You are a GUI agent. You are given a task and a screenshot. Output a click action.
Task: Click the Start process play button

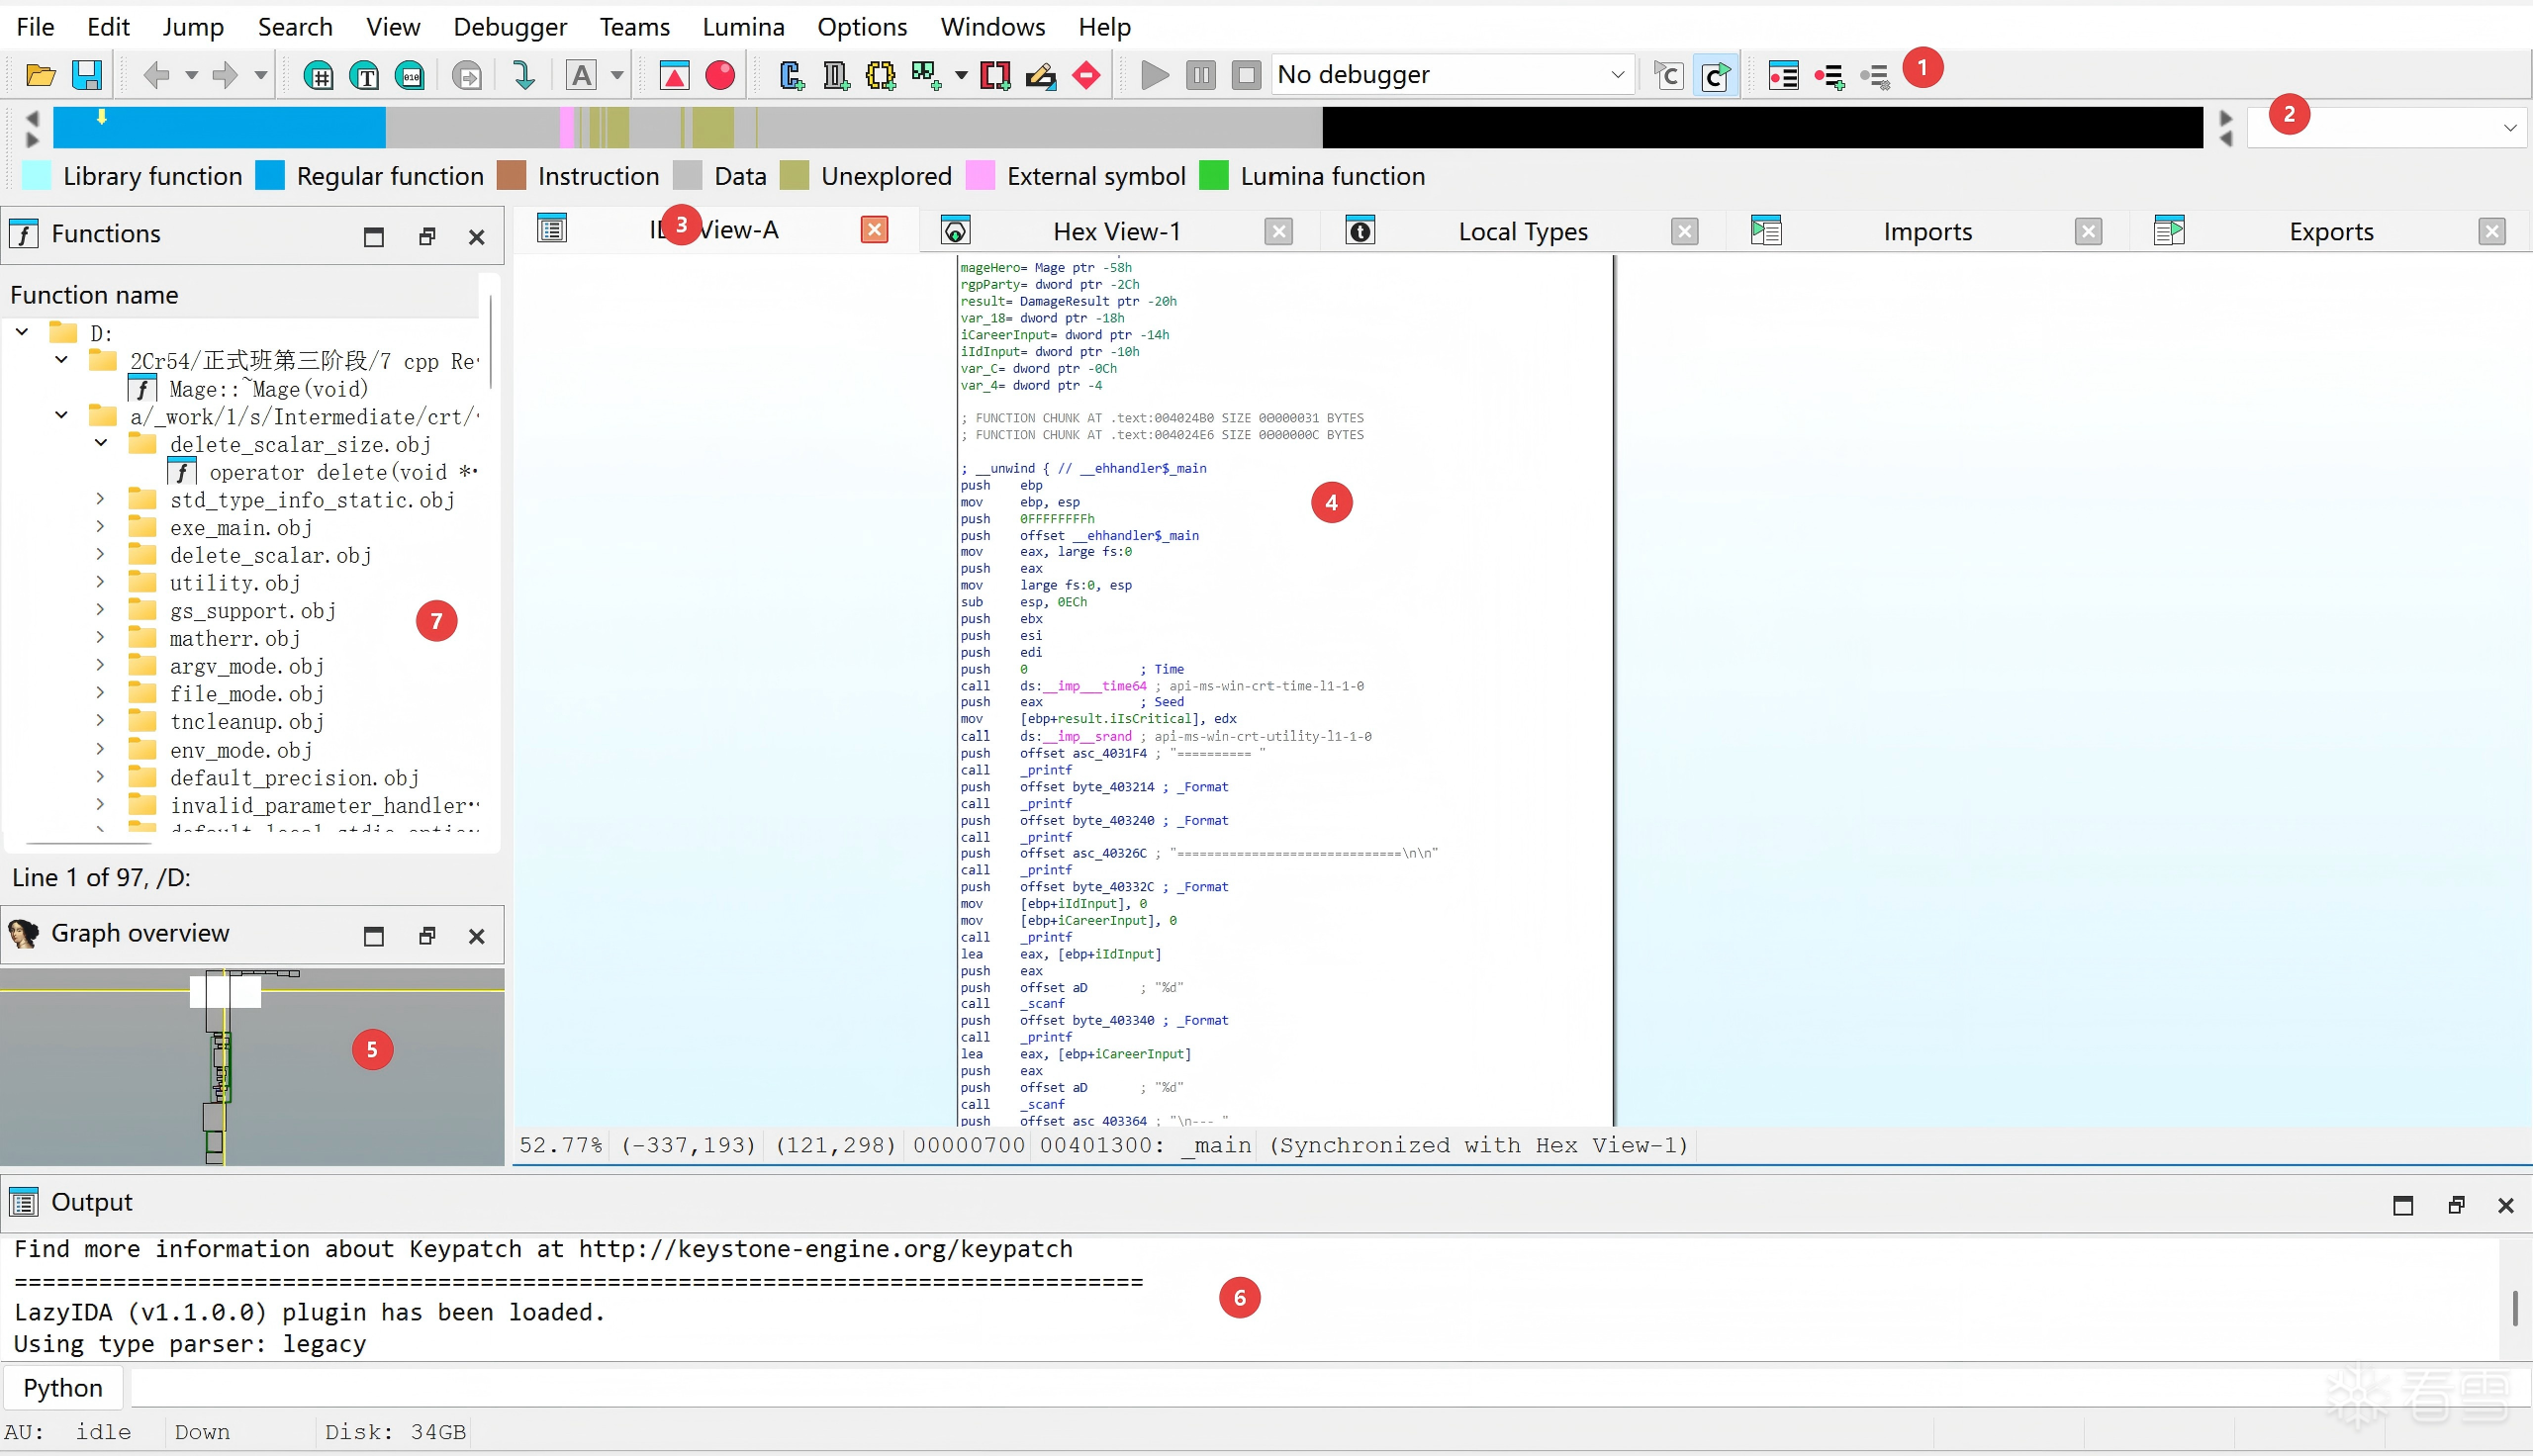[1154, 75]
